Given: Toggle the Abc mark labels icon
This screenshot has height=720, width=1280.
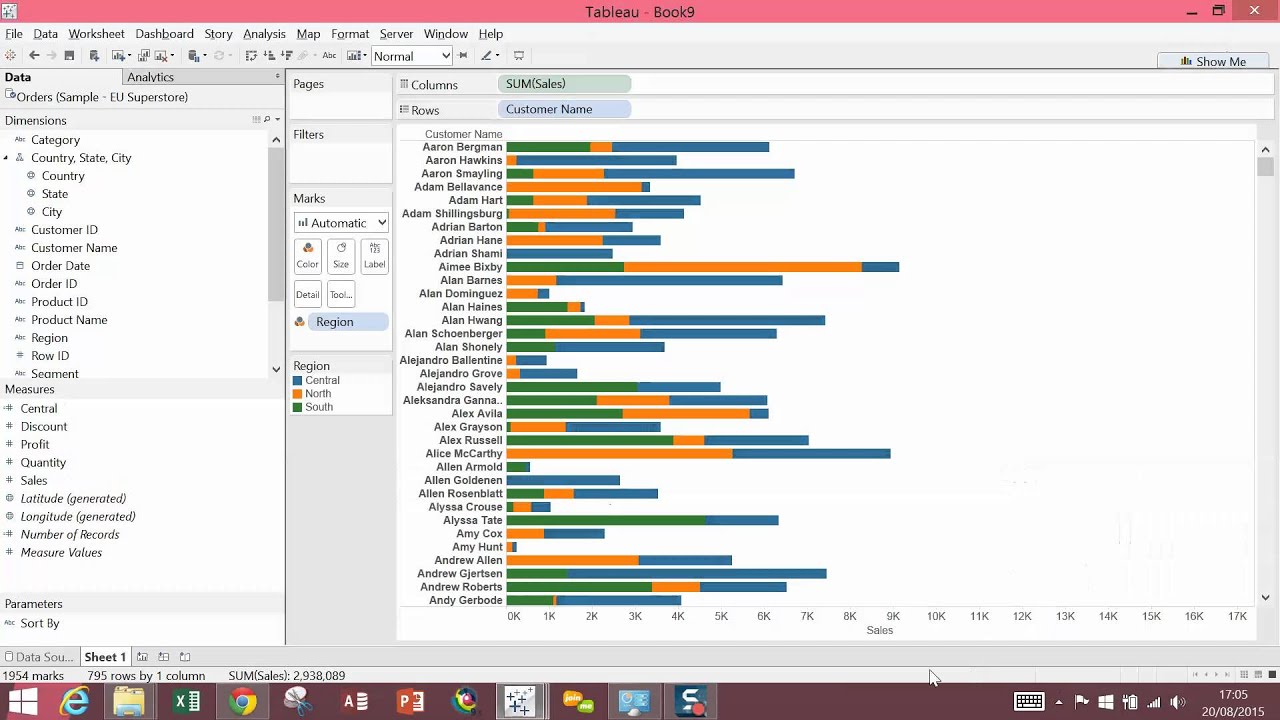Looking at the screenshot, I should coord(329,56).
